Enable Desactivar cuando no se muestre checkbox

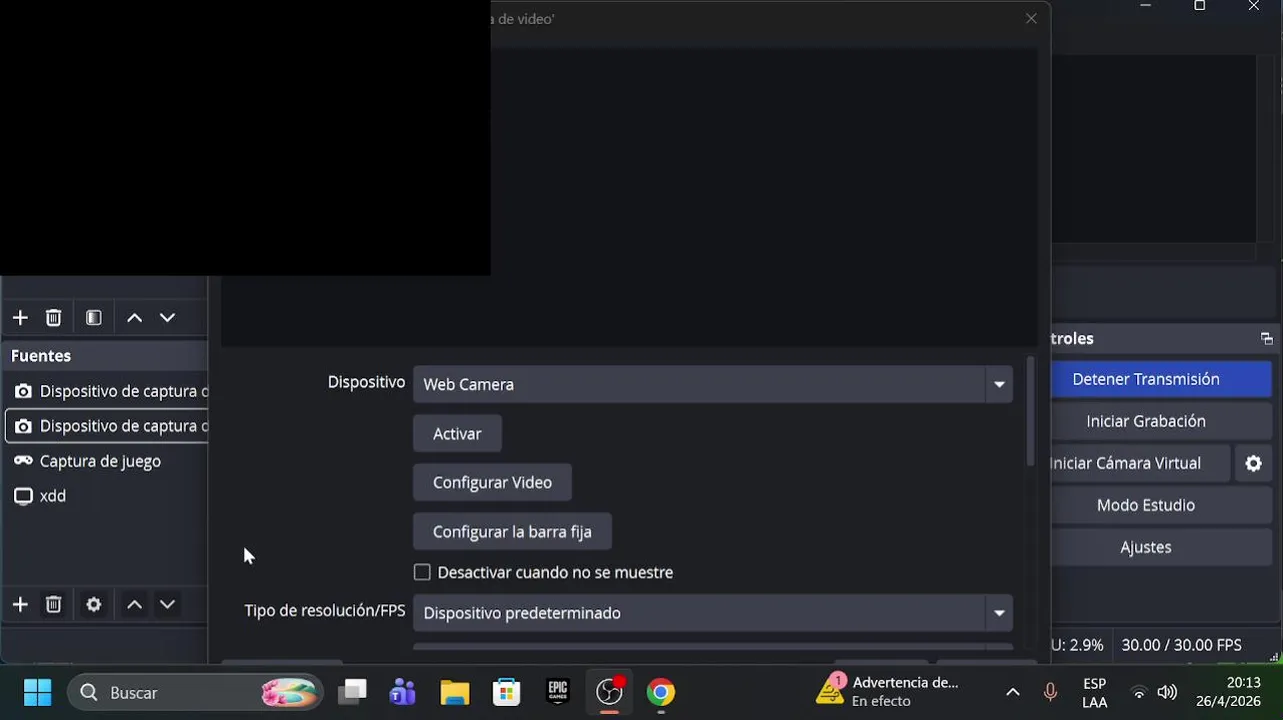[422, 573]
